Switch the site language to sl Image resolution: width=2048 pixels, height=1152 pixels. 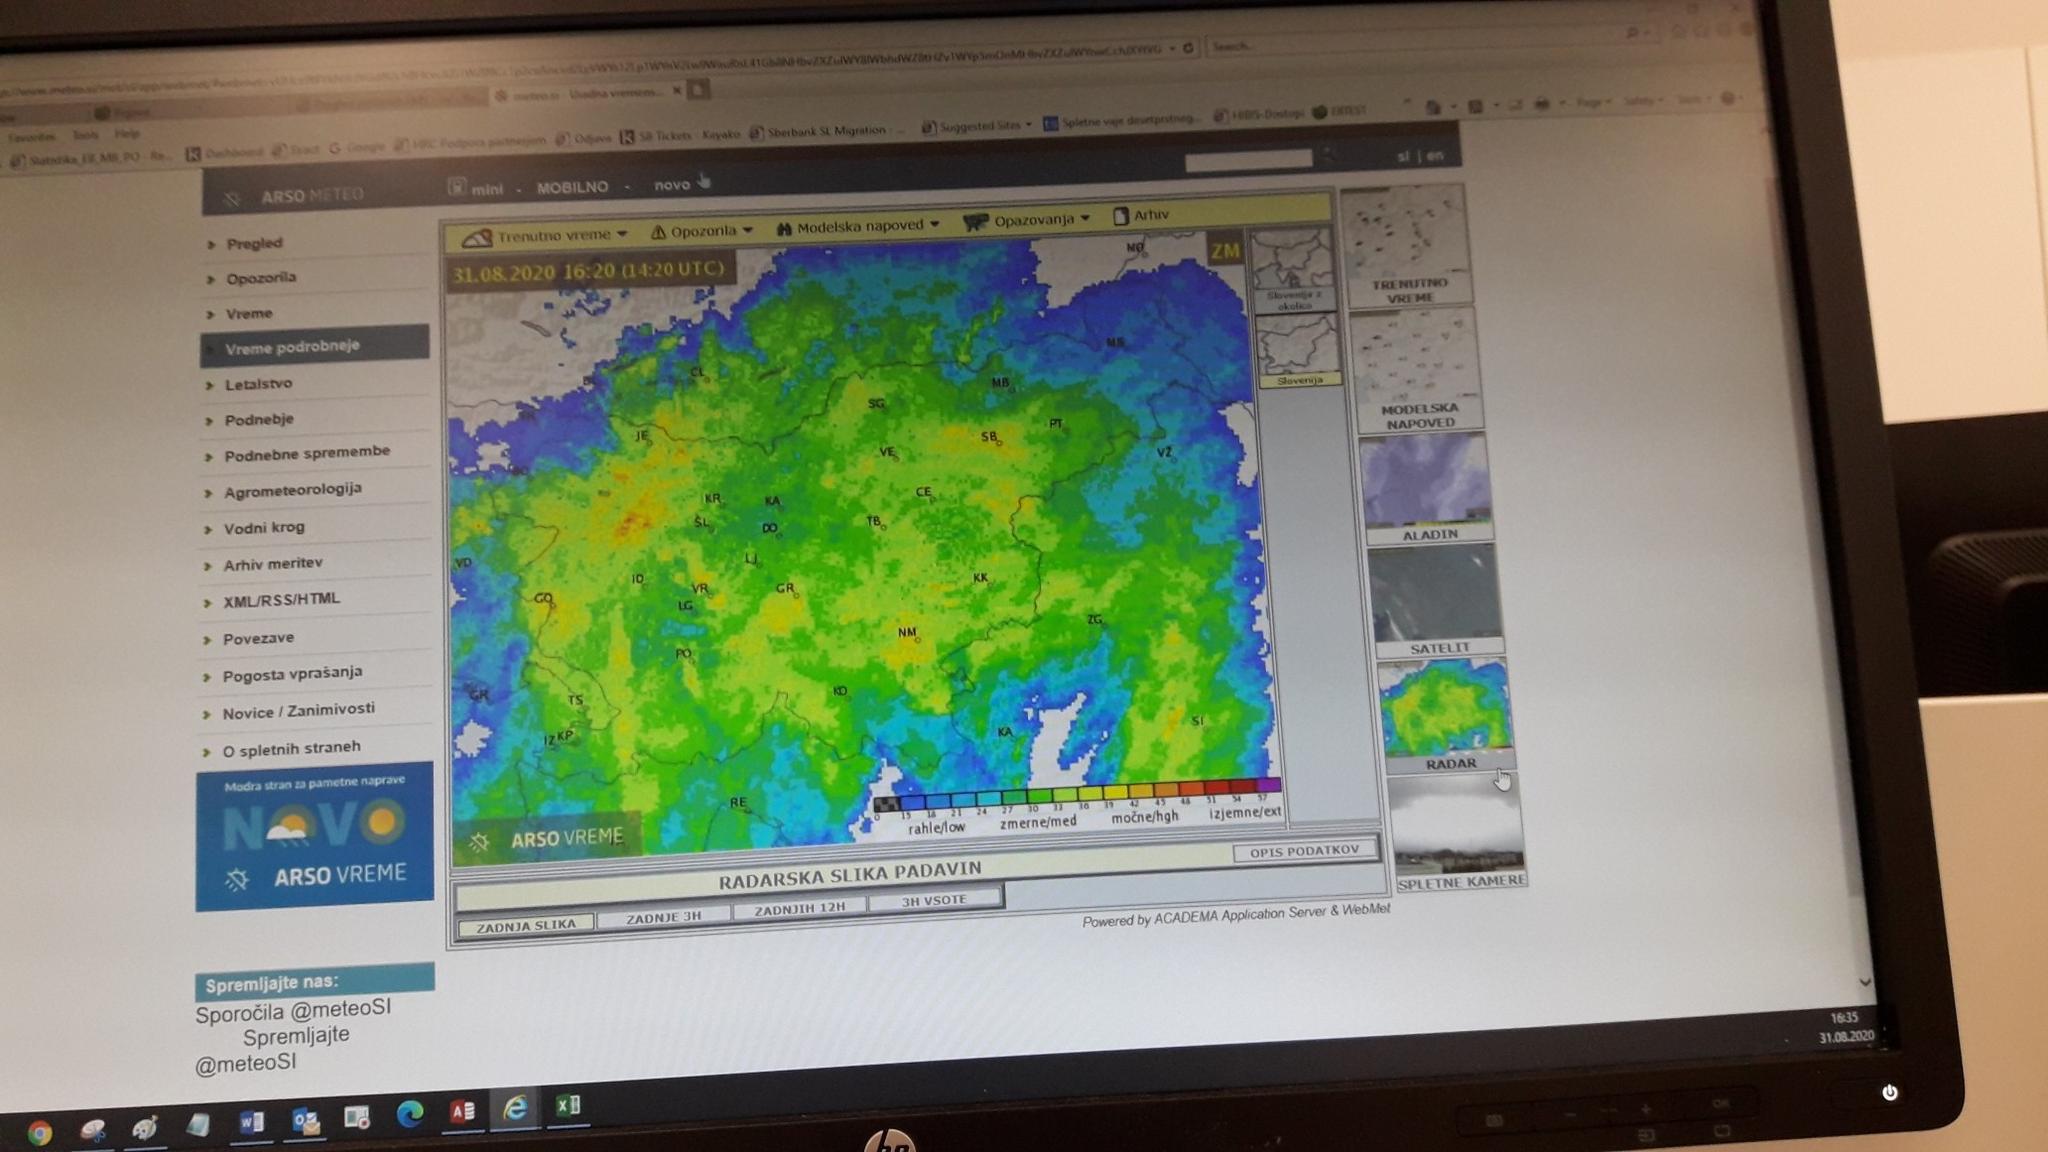(1403, 156)
